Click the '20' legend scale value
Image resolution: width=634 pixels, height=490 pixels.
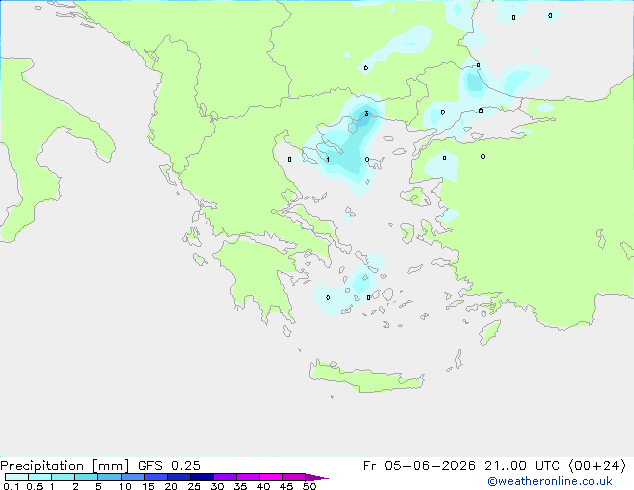pos(171,486)
